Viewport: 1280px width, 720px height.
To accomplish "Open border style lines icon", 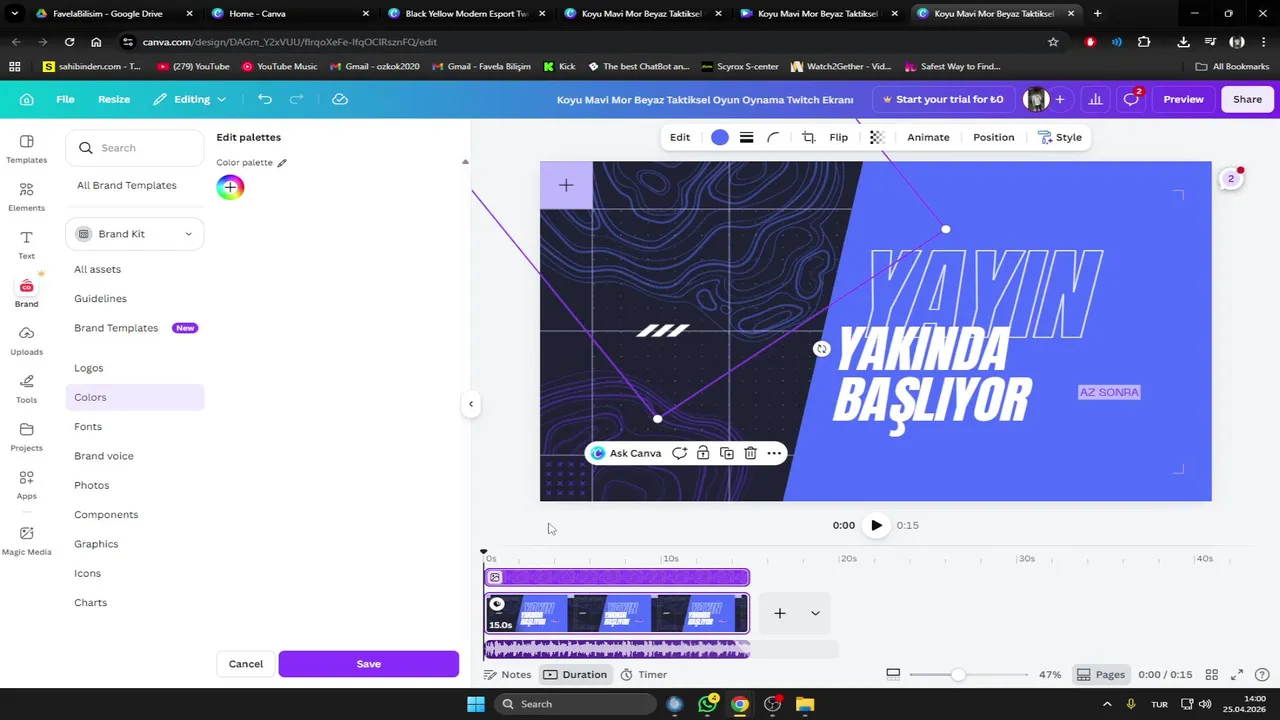I will 746,137.
